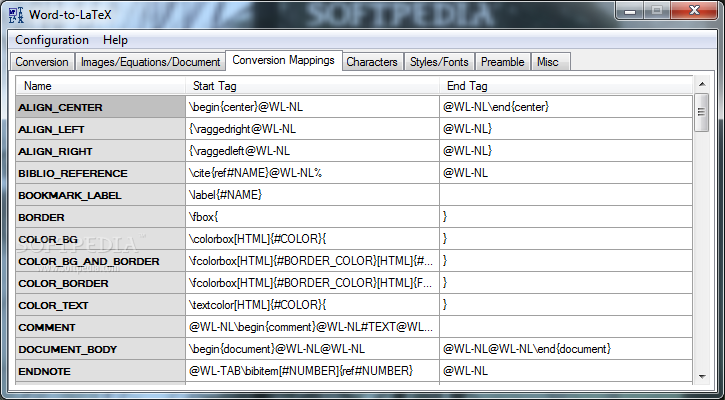Edit the BORDER end tag cell
Viewport: 725px width, 400px height.
pos(566,217)
